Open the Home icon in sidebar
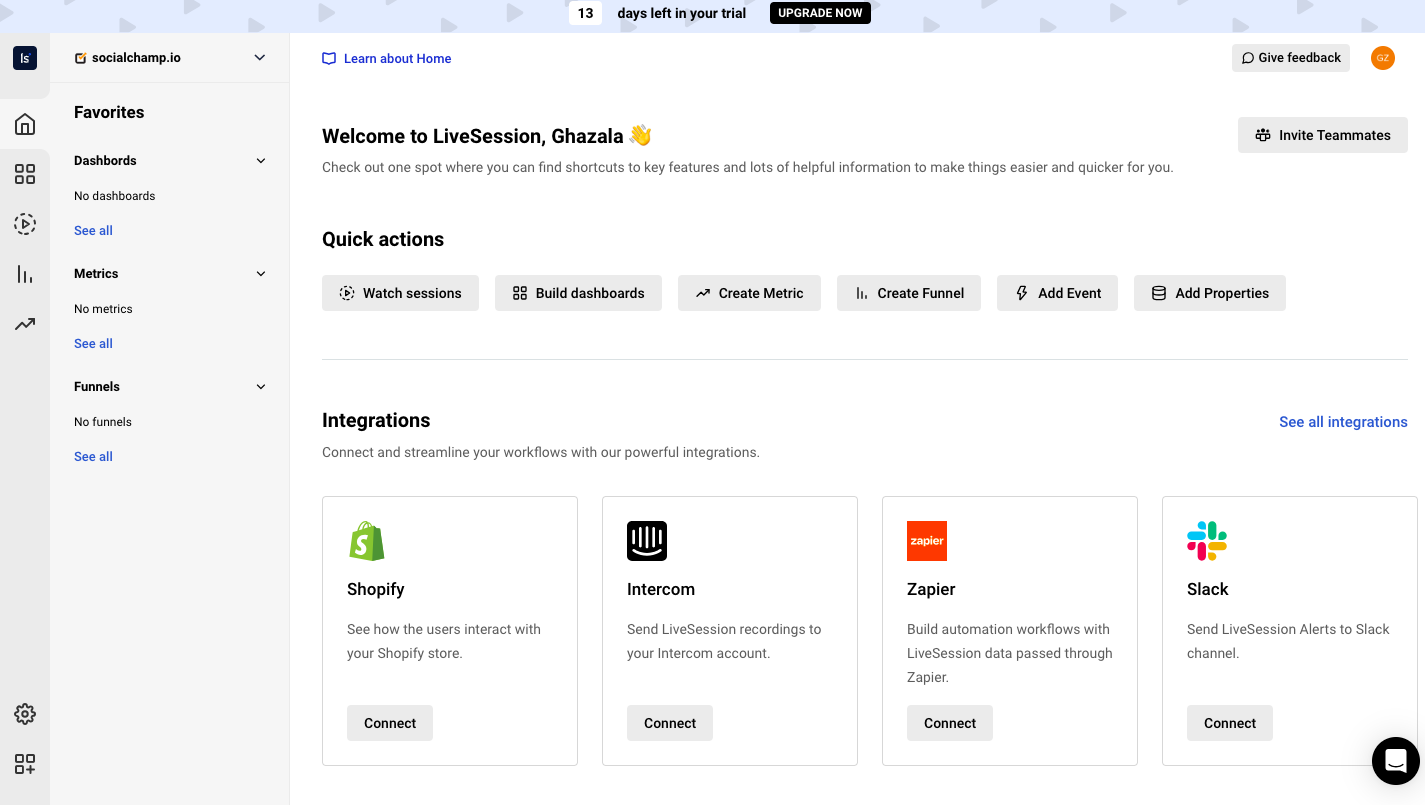Image resolution: width=1425 pixels, height=805 pixels. (x=25, y=124)
